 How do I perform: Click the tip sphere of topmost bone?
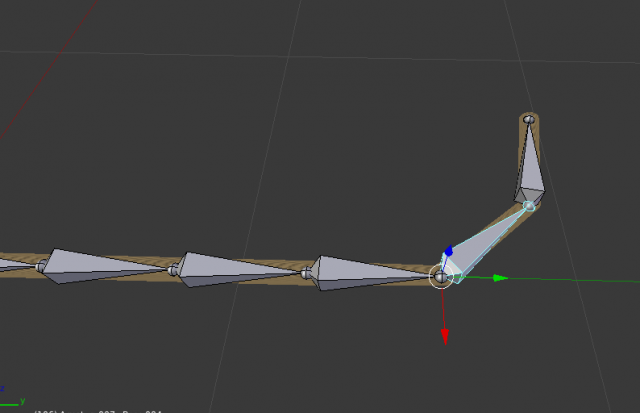coord(528,119)
